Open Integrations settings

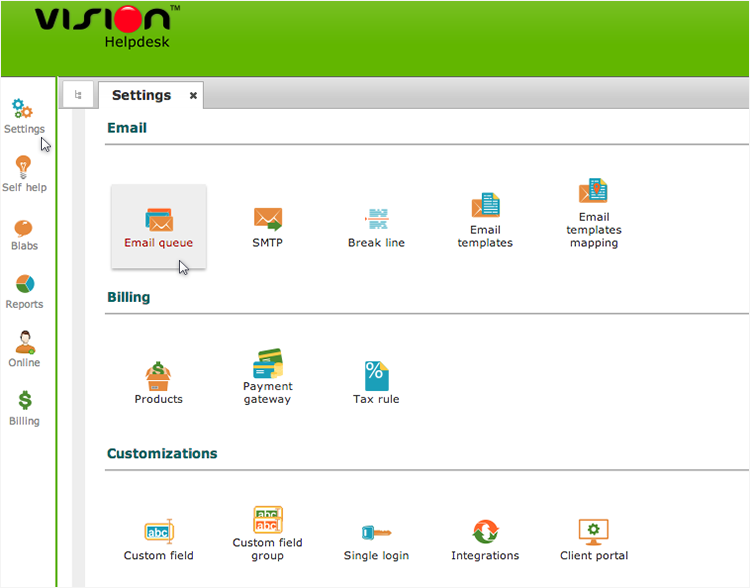(485, 540)
